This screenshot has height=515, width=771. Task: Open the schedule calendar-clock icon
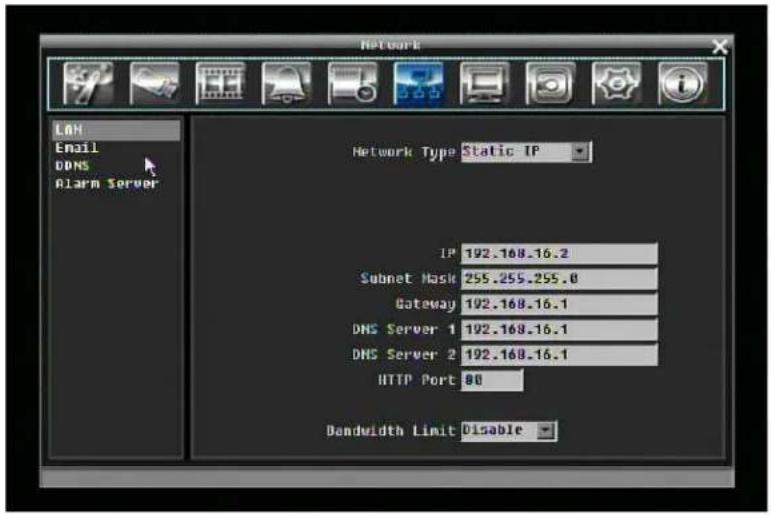click(353, 83)
